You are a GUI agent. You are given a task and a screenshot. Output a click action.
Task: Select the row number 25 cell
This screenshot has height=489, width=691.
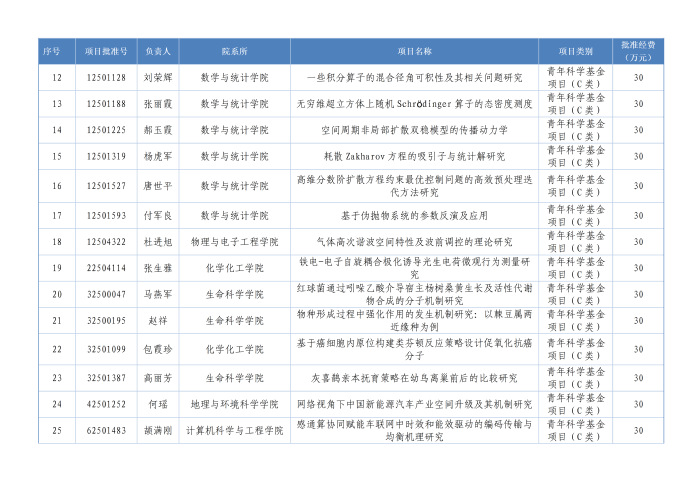tap(56, 431)
